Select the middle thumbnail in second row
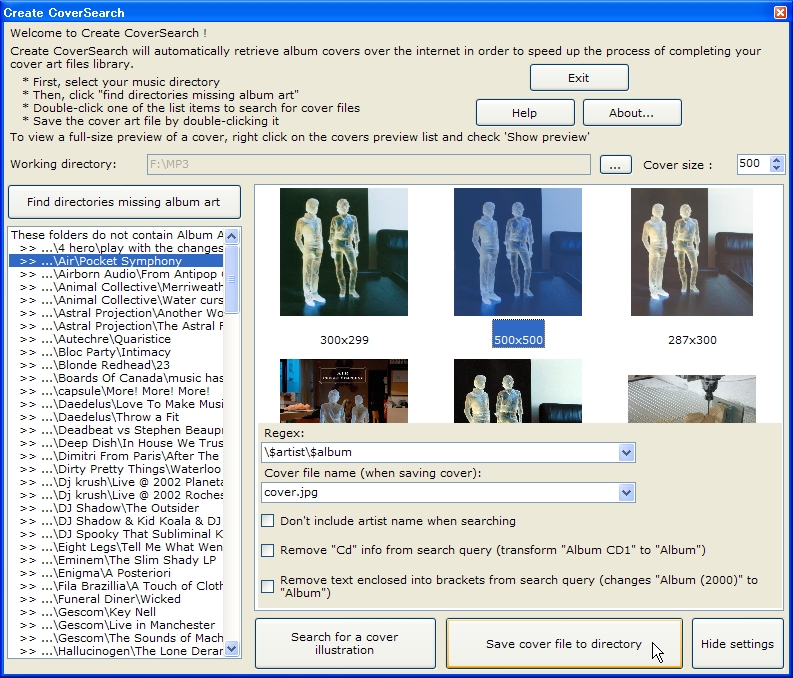Screen dimensions: 793x678 tap(518, 391)
